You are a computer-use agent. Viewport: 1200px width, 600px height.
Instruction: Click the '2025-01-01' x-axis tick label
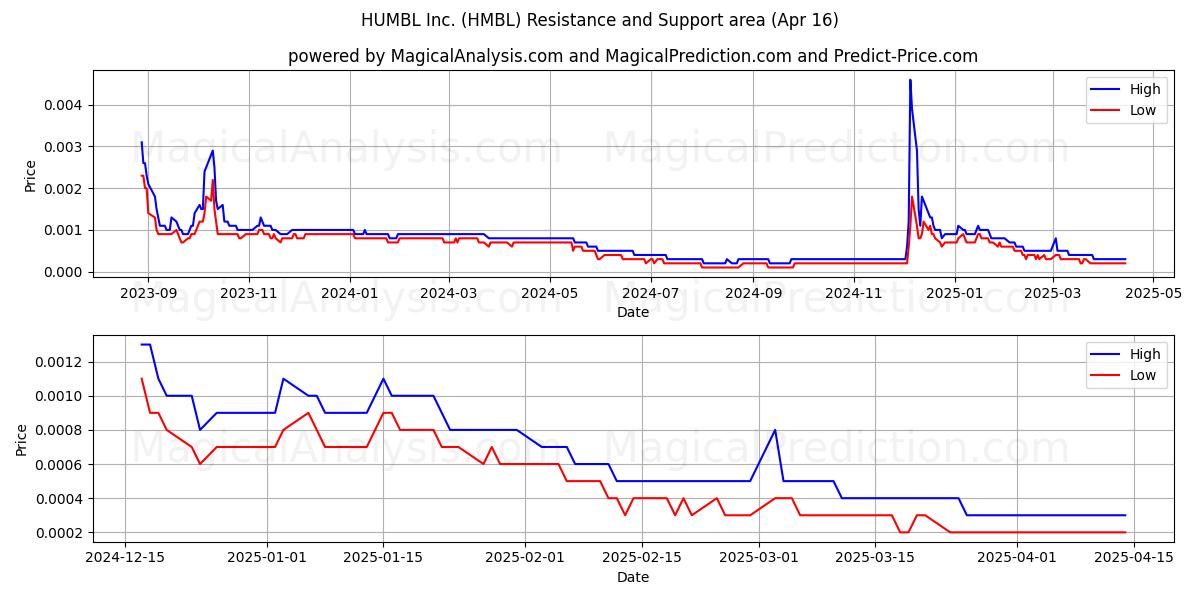pyautogui.click(x=267, y=558)
